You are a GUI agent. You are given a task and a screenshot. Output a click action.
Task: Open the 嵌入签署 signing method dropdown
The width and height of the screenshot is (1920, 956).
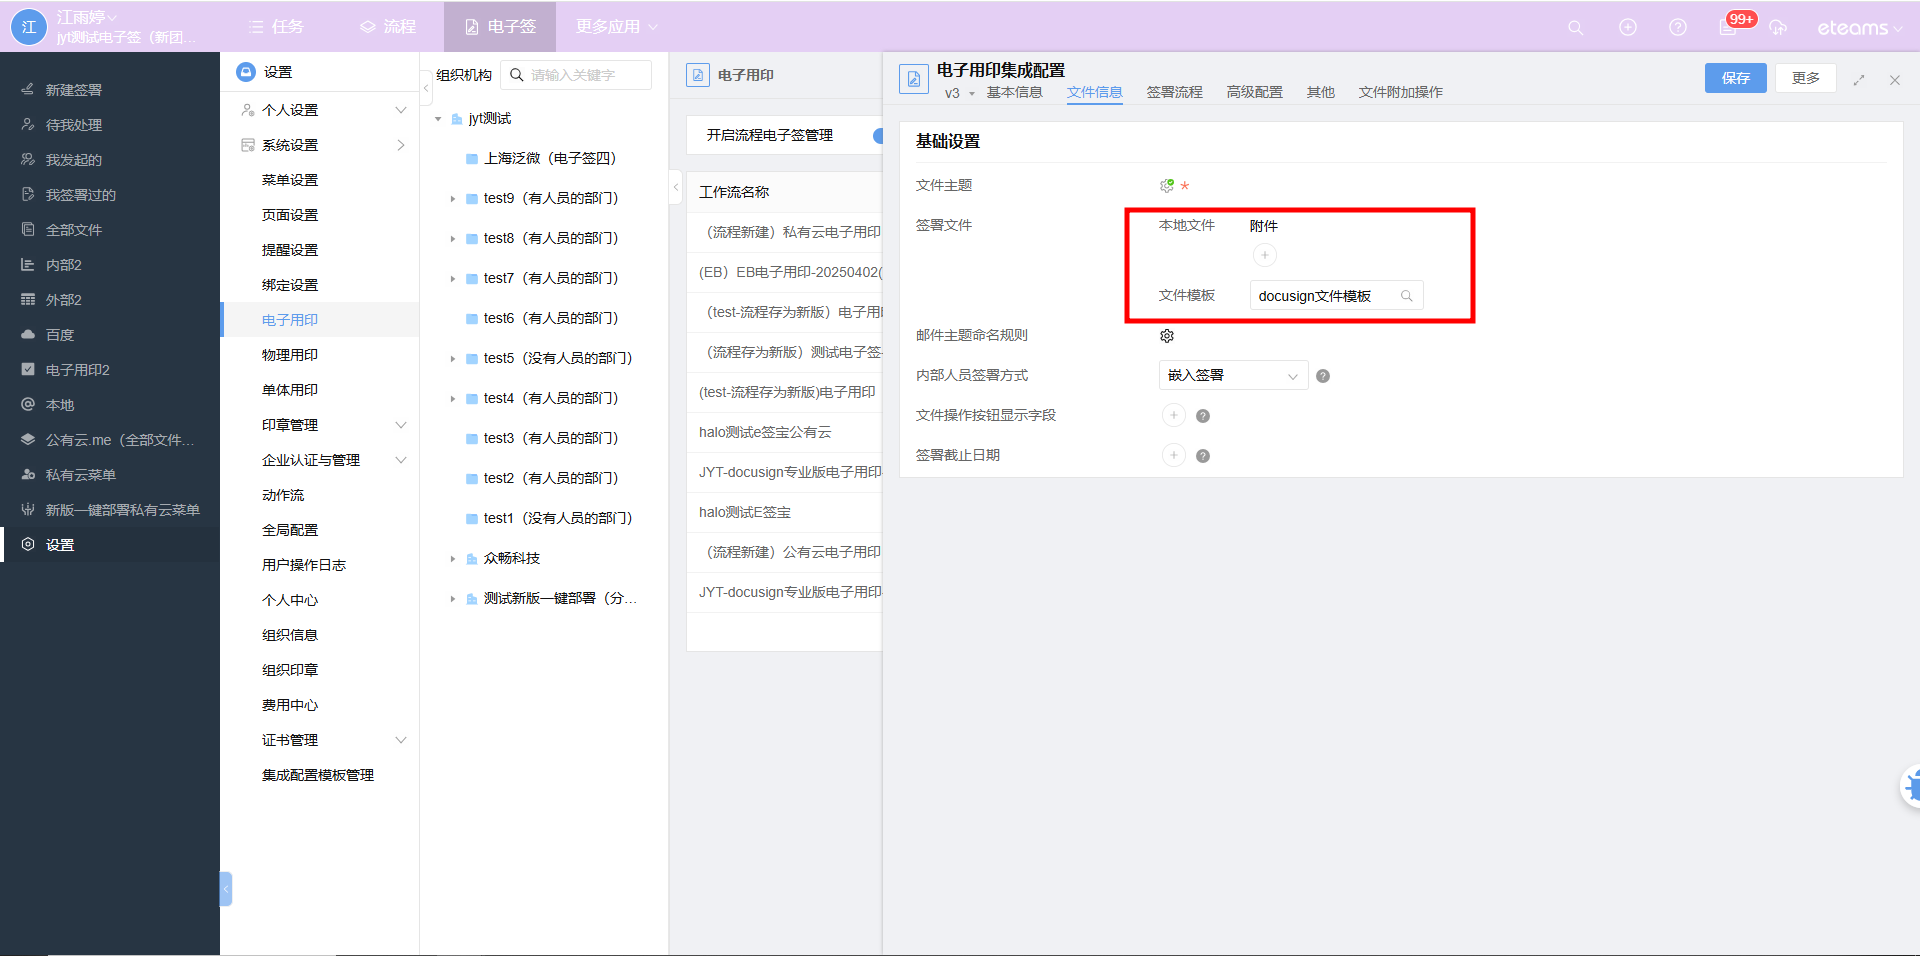click(1233, 376)
